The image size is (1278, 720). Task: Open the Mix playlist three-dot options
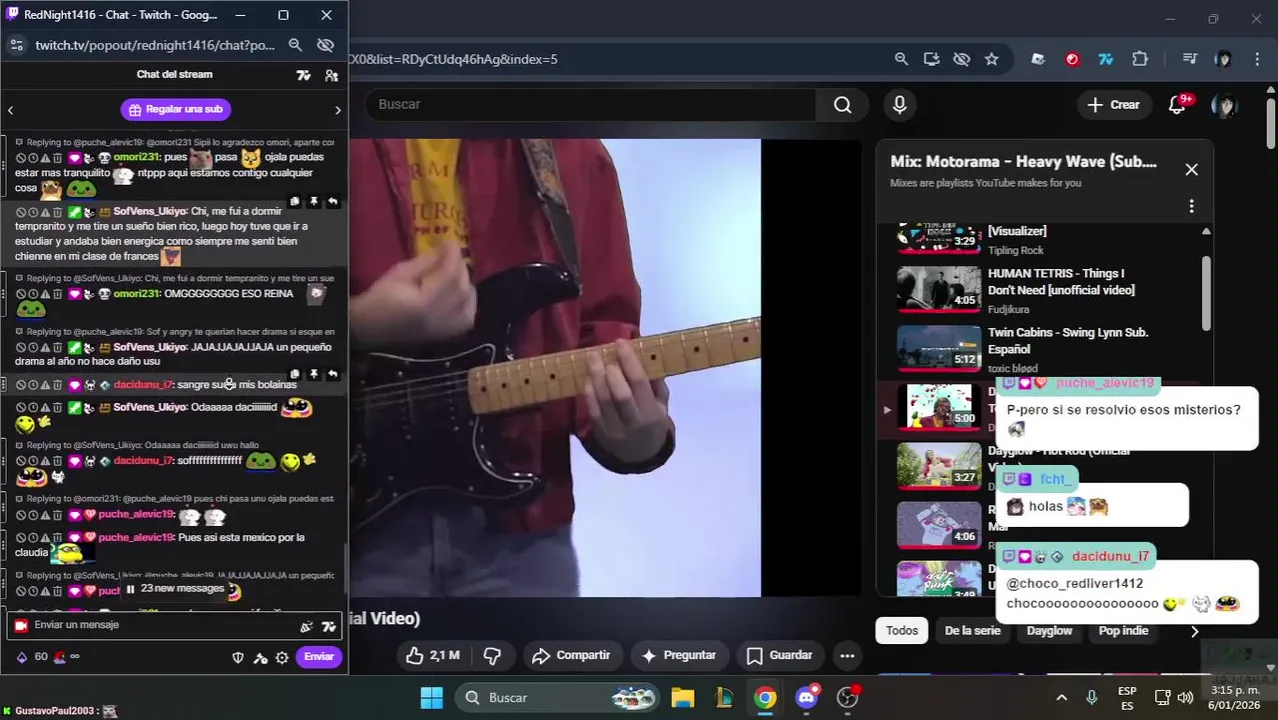click(x=1191, y=206)
